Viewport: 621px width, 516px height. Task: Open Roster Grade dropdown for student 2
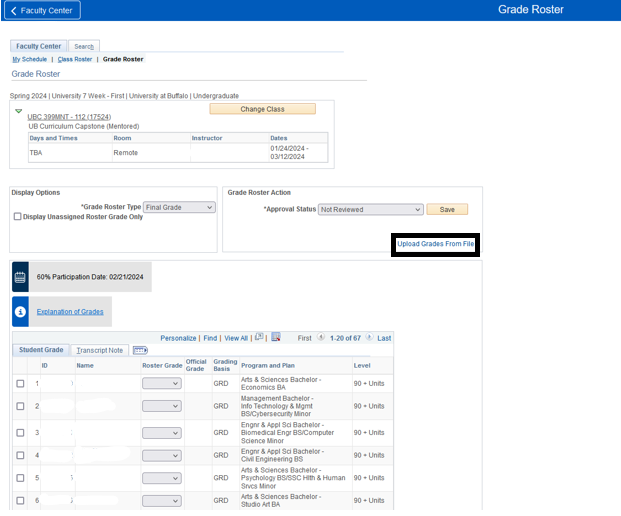pyautogui.click(x=161, y=406)
